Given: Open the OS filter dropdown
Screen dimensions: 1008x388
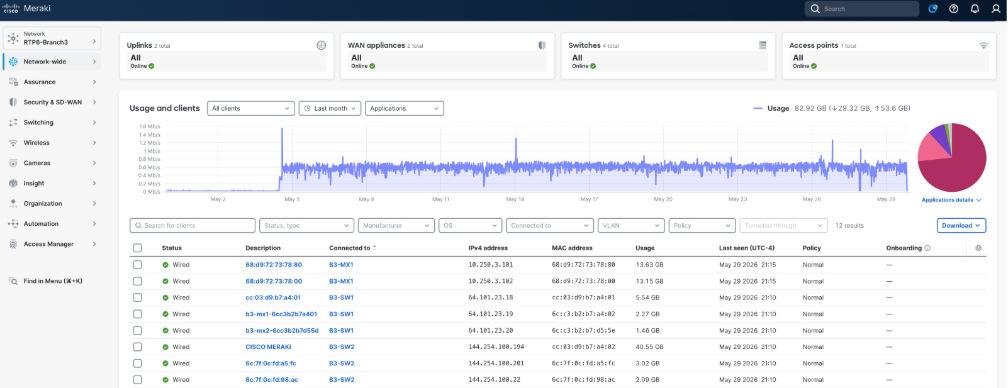Looking at the screenshot, I should tap(470, 225).
